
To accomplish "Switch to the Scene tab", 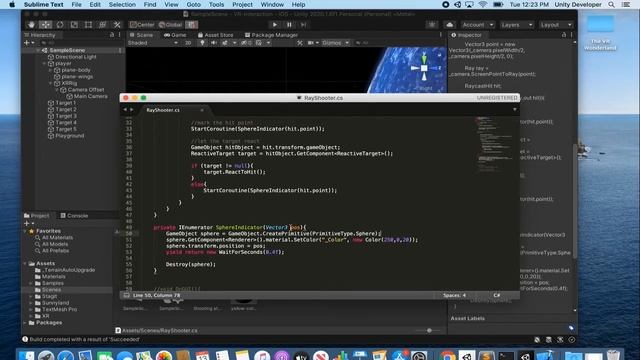I will pos(141,35).
